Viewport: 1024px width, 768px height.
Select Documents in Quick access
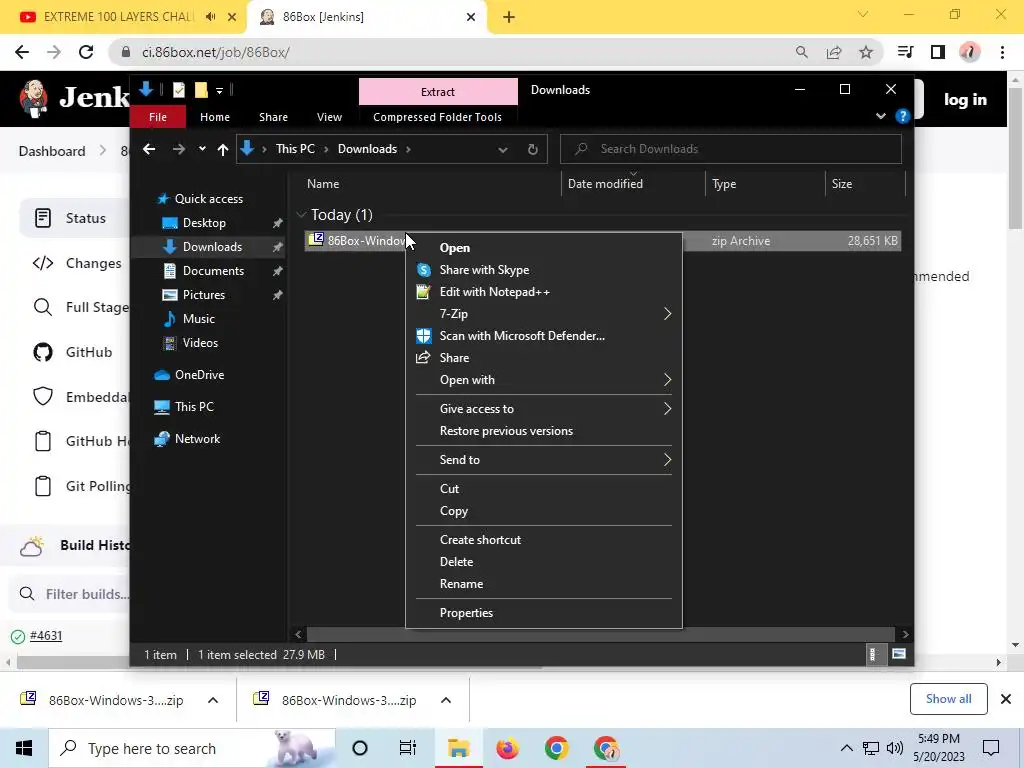pyautogui.click(x=213, y=271)
